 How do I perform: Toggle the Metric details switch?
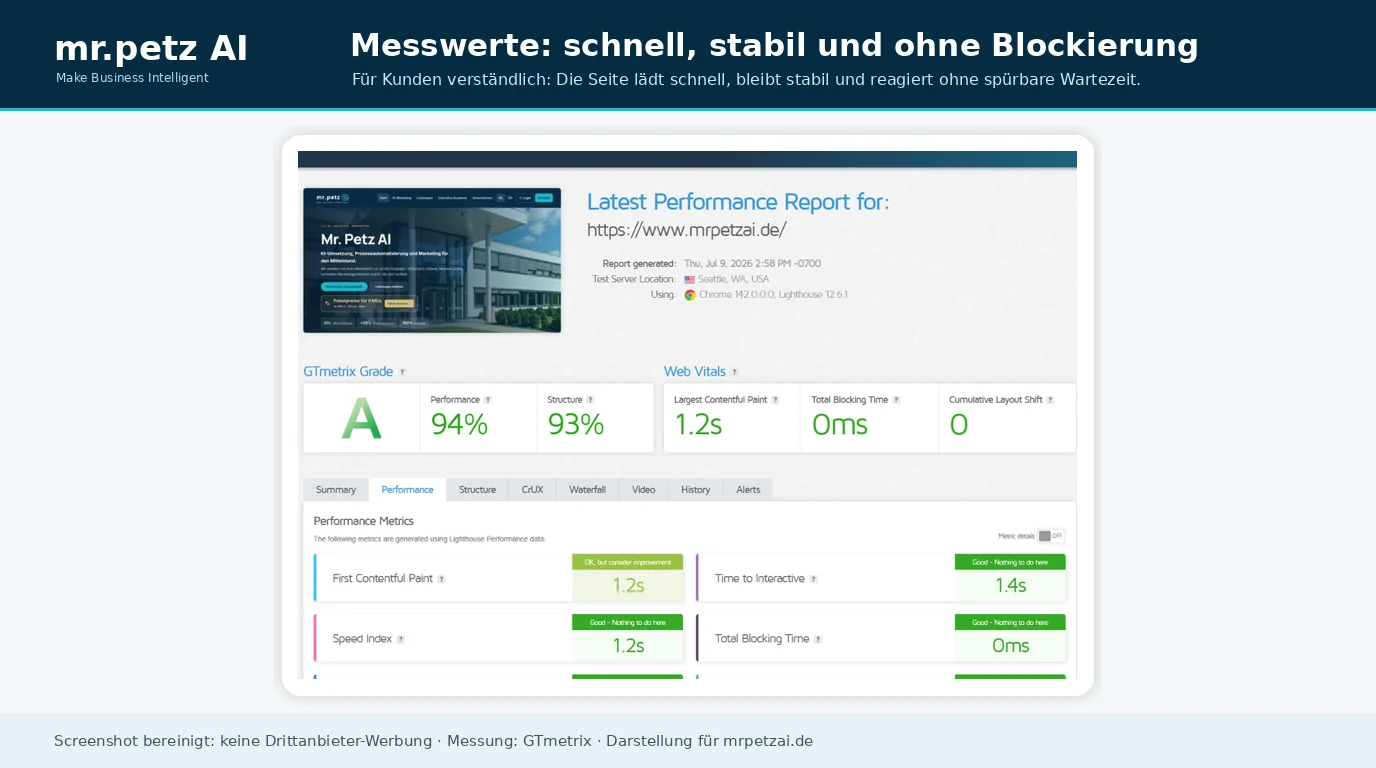[x=1051, y=536]
